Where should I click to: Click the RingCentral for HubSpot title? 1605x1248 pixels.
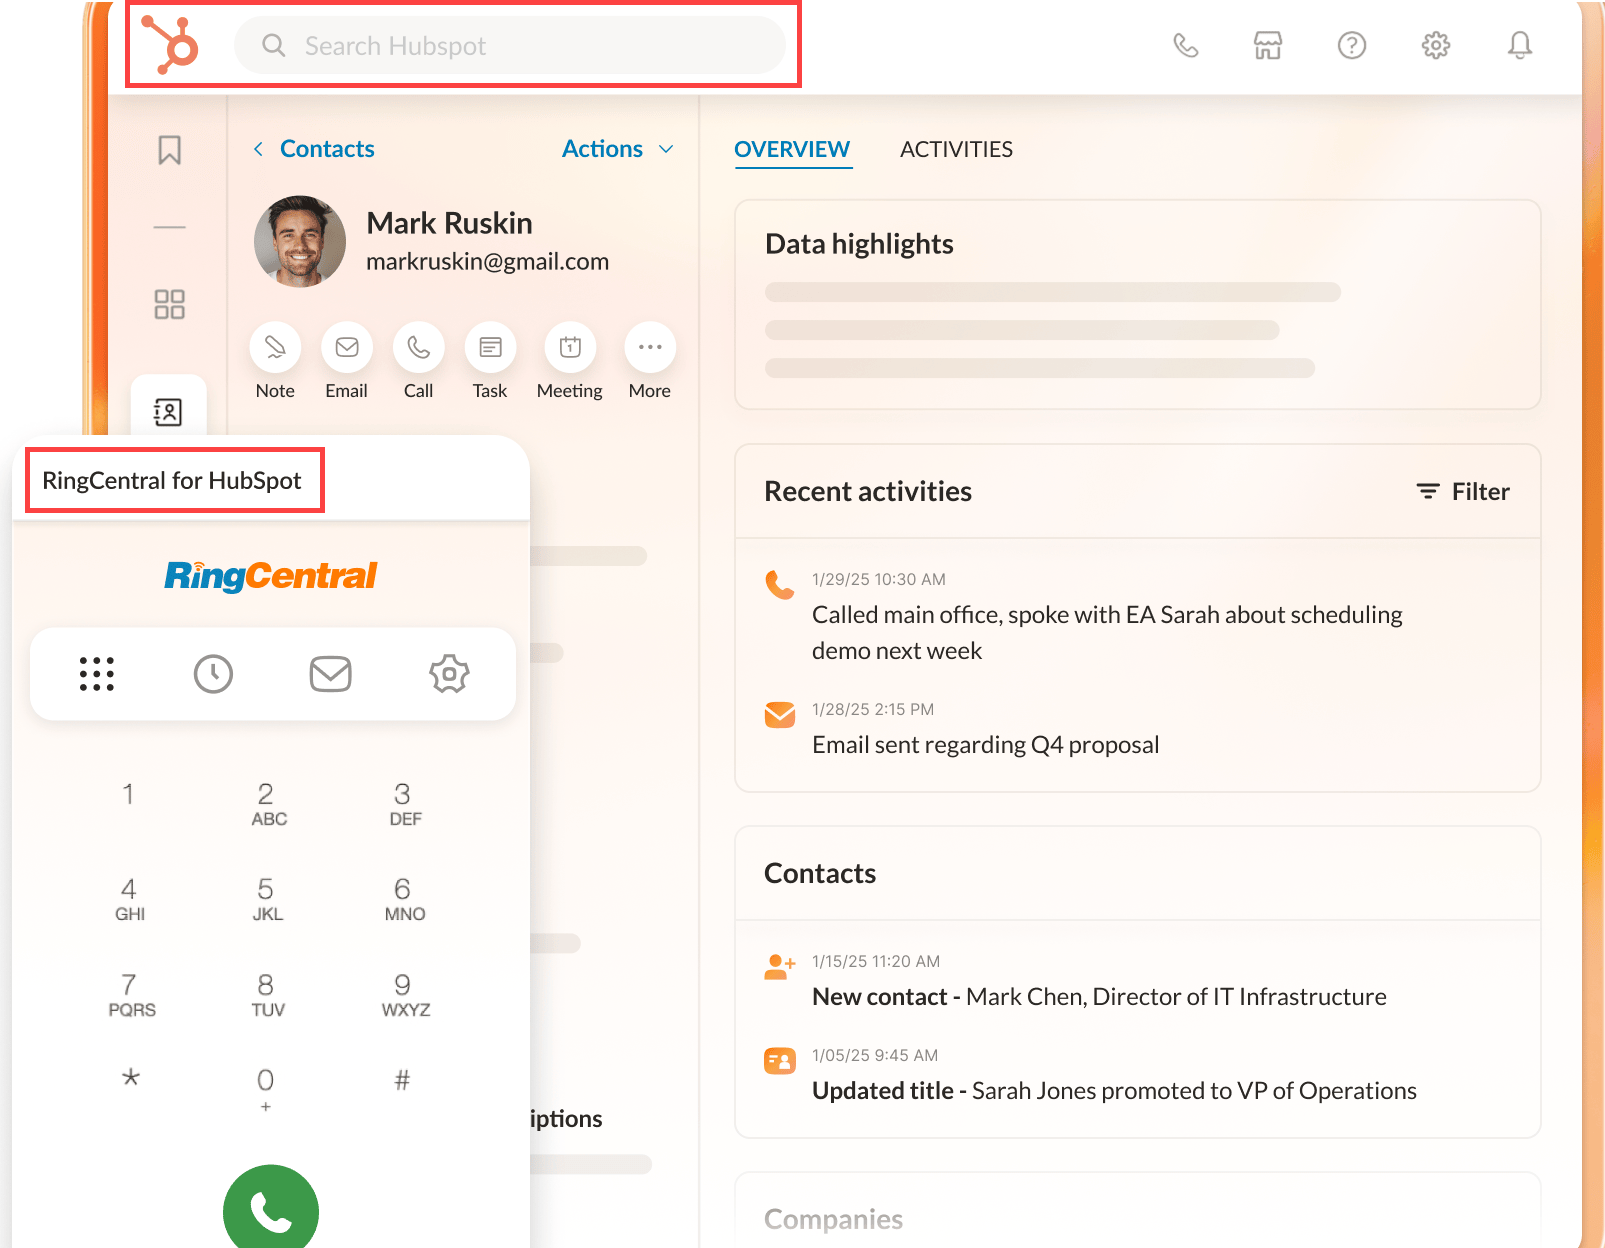(x=171, y=481)
